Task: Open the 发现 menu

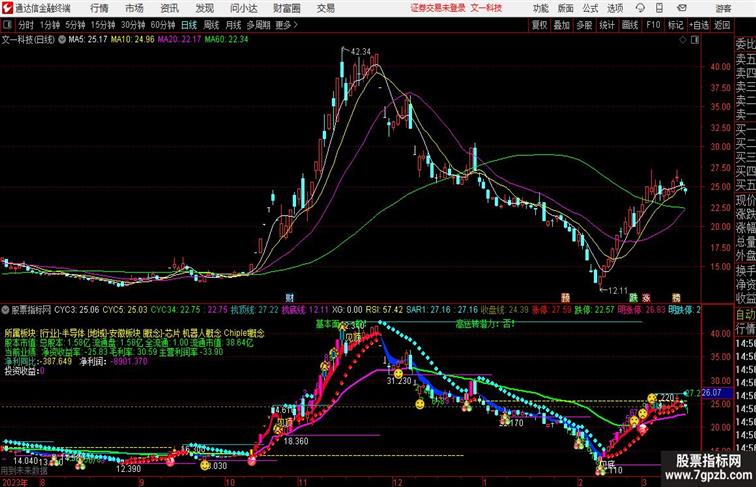Action: 204,8
